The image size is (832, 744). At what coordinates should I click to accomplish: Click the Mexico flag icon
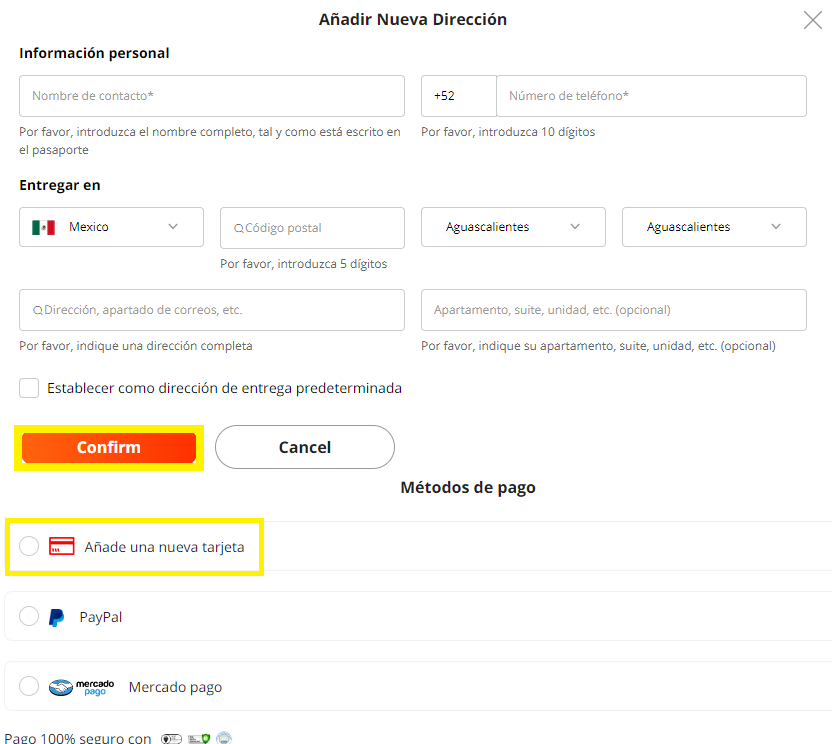click(x=43, y=227)
